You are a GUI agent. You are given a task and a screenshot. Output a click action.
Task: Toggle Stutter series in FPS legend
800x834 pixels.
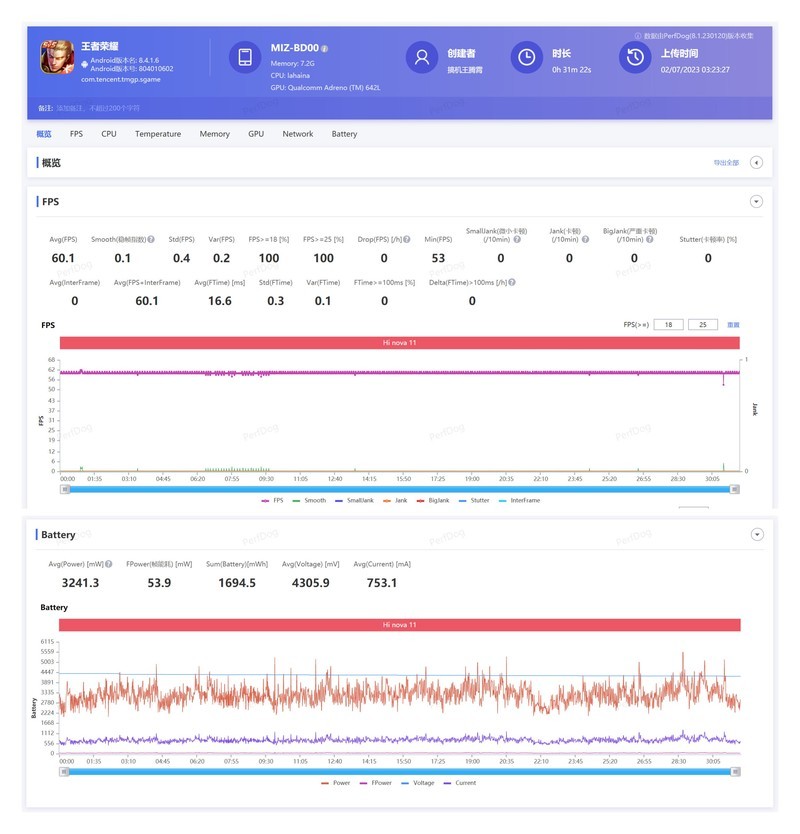[474, 501]
